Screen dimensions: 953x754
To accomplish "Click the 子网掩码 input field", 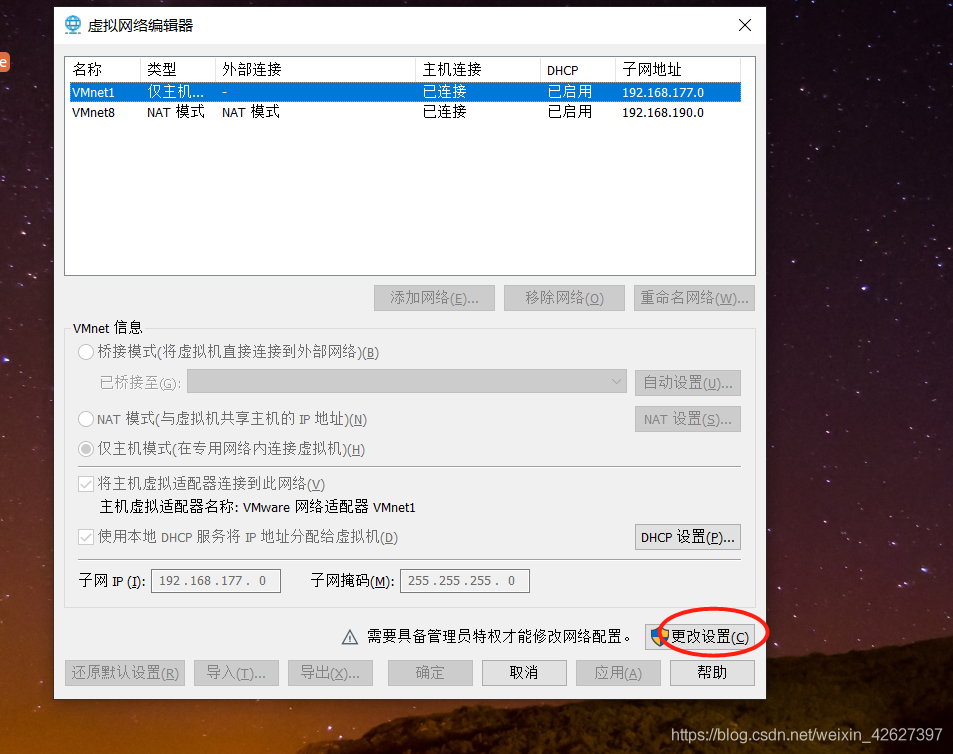I will 465,581.
